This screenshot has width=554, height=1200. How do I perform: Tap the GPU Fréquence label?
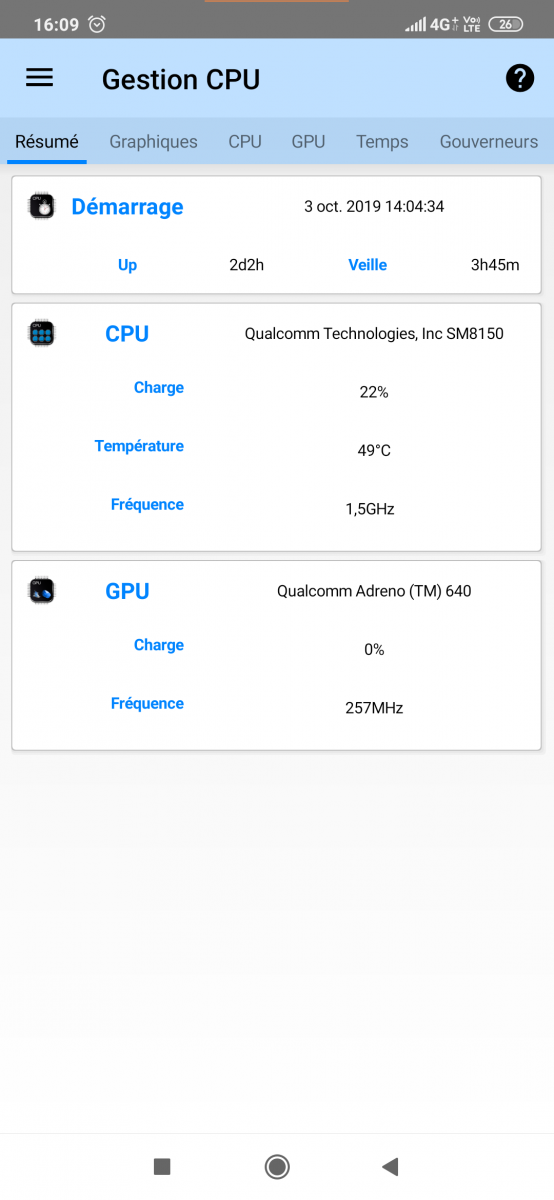[x=147, y=703]
